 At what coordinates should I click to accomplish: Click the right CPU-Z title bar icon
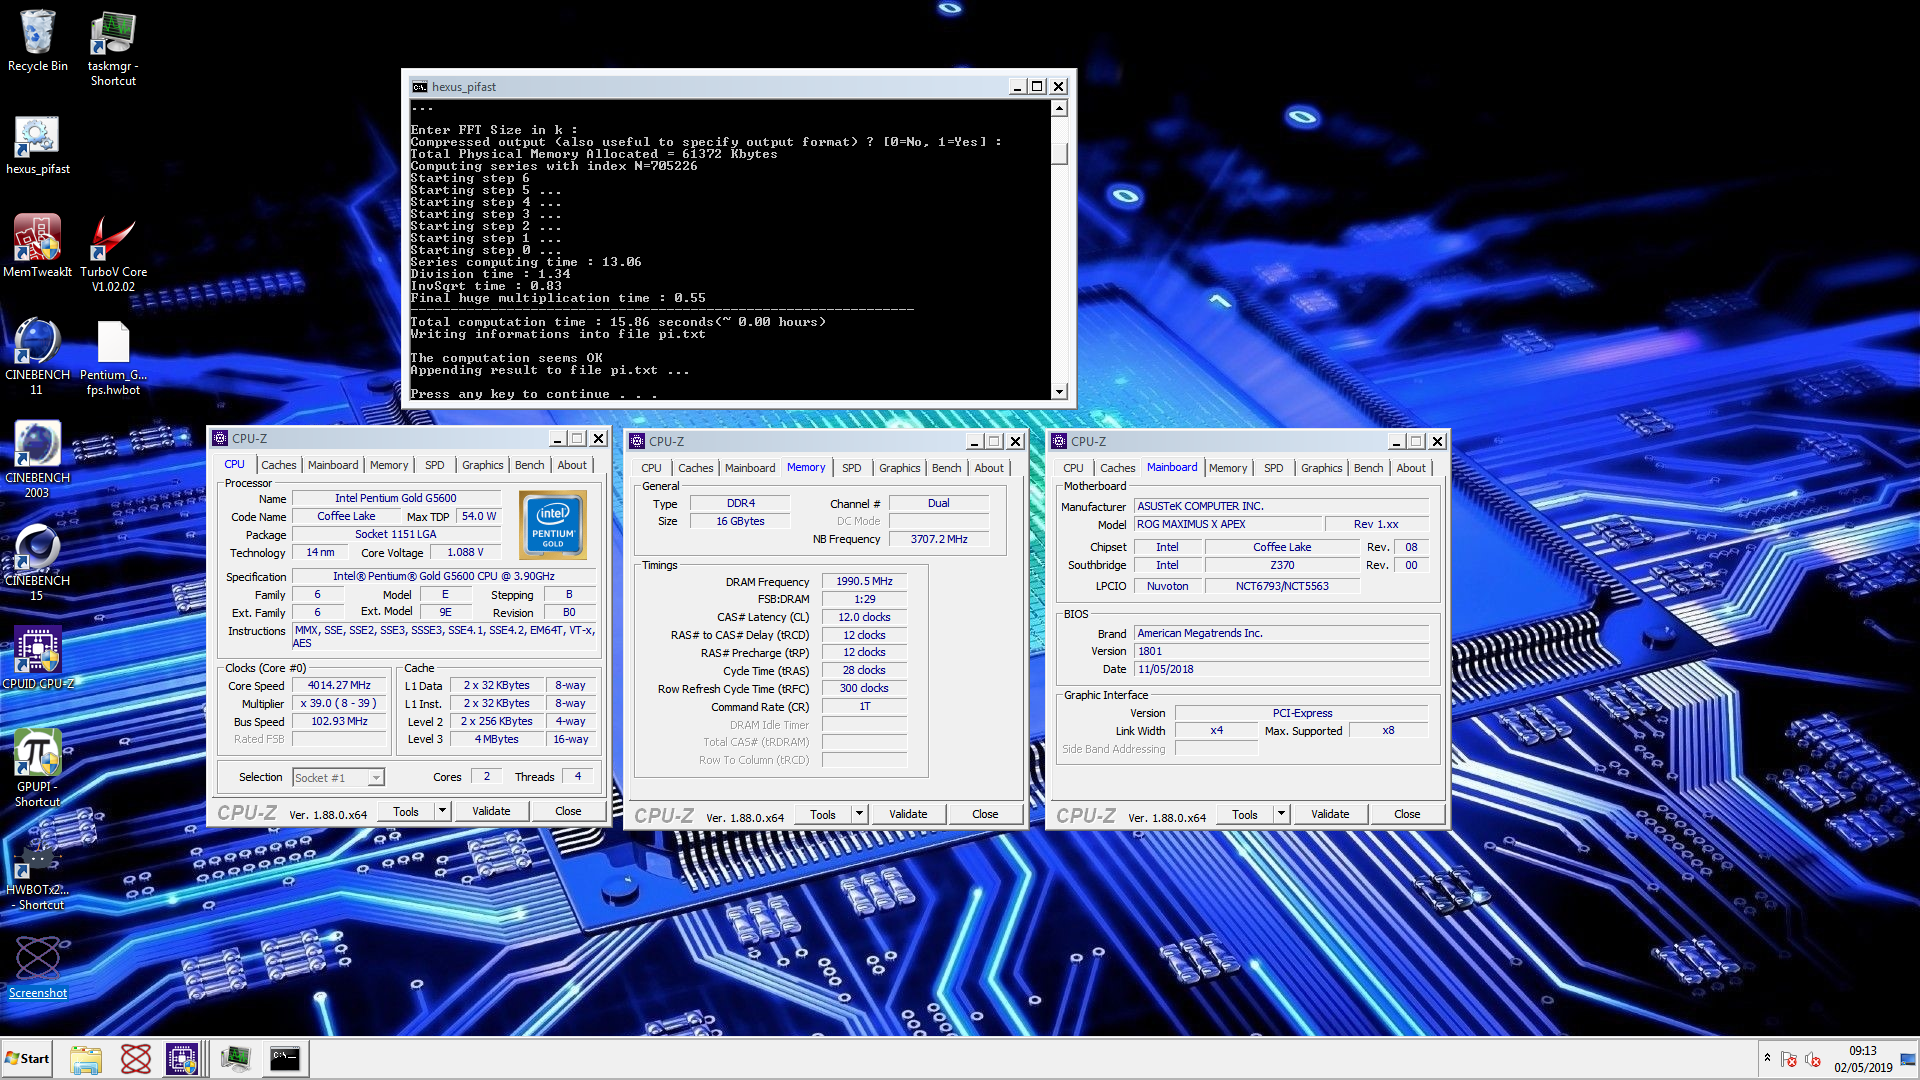1059,441
